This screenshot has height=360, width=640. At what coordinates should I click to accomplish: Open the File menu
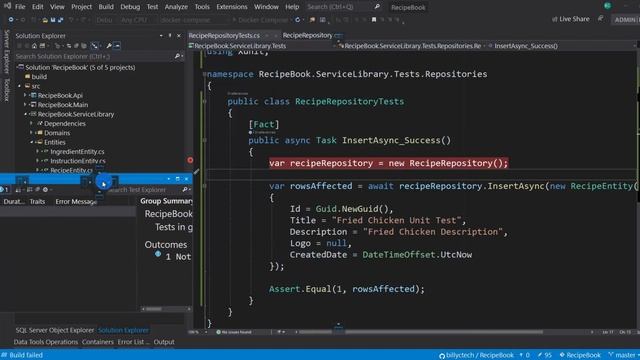point(20,7)
